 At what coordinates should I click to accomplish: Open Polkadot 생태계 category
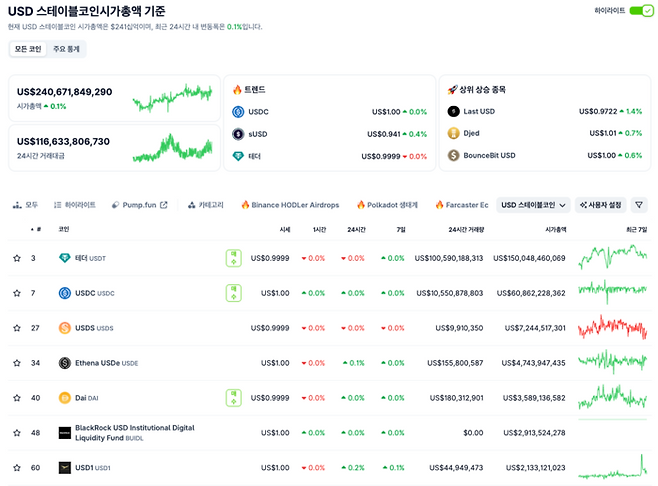(387, 205)
